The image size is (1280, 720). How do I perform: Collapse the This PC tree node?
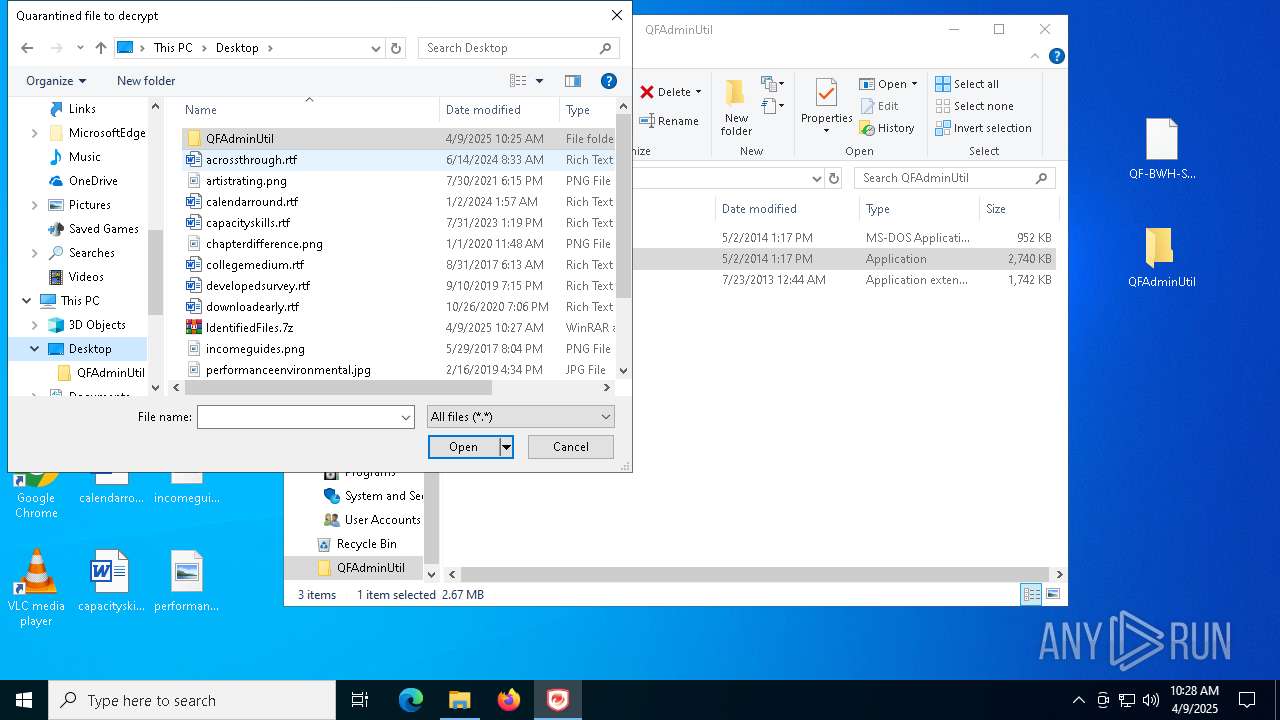pos(26,301)
